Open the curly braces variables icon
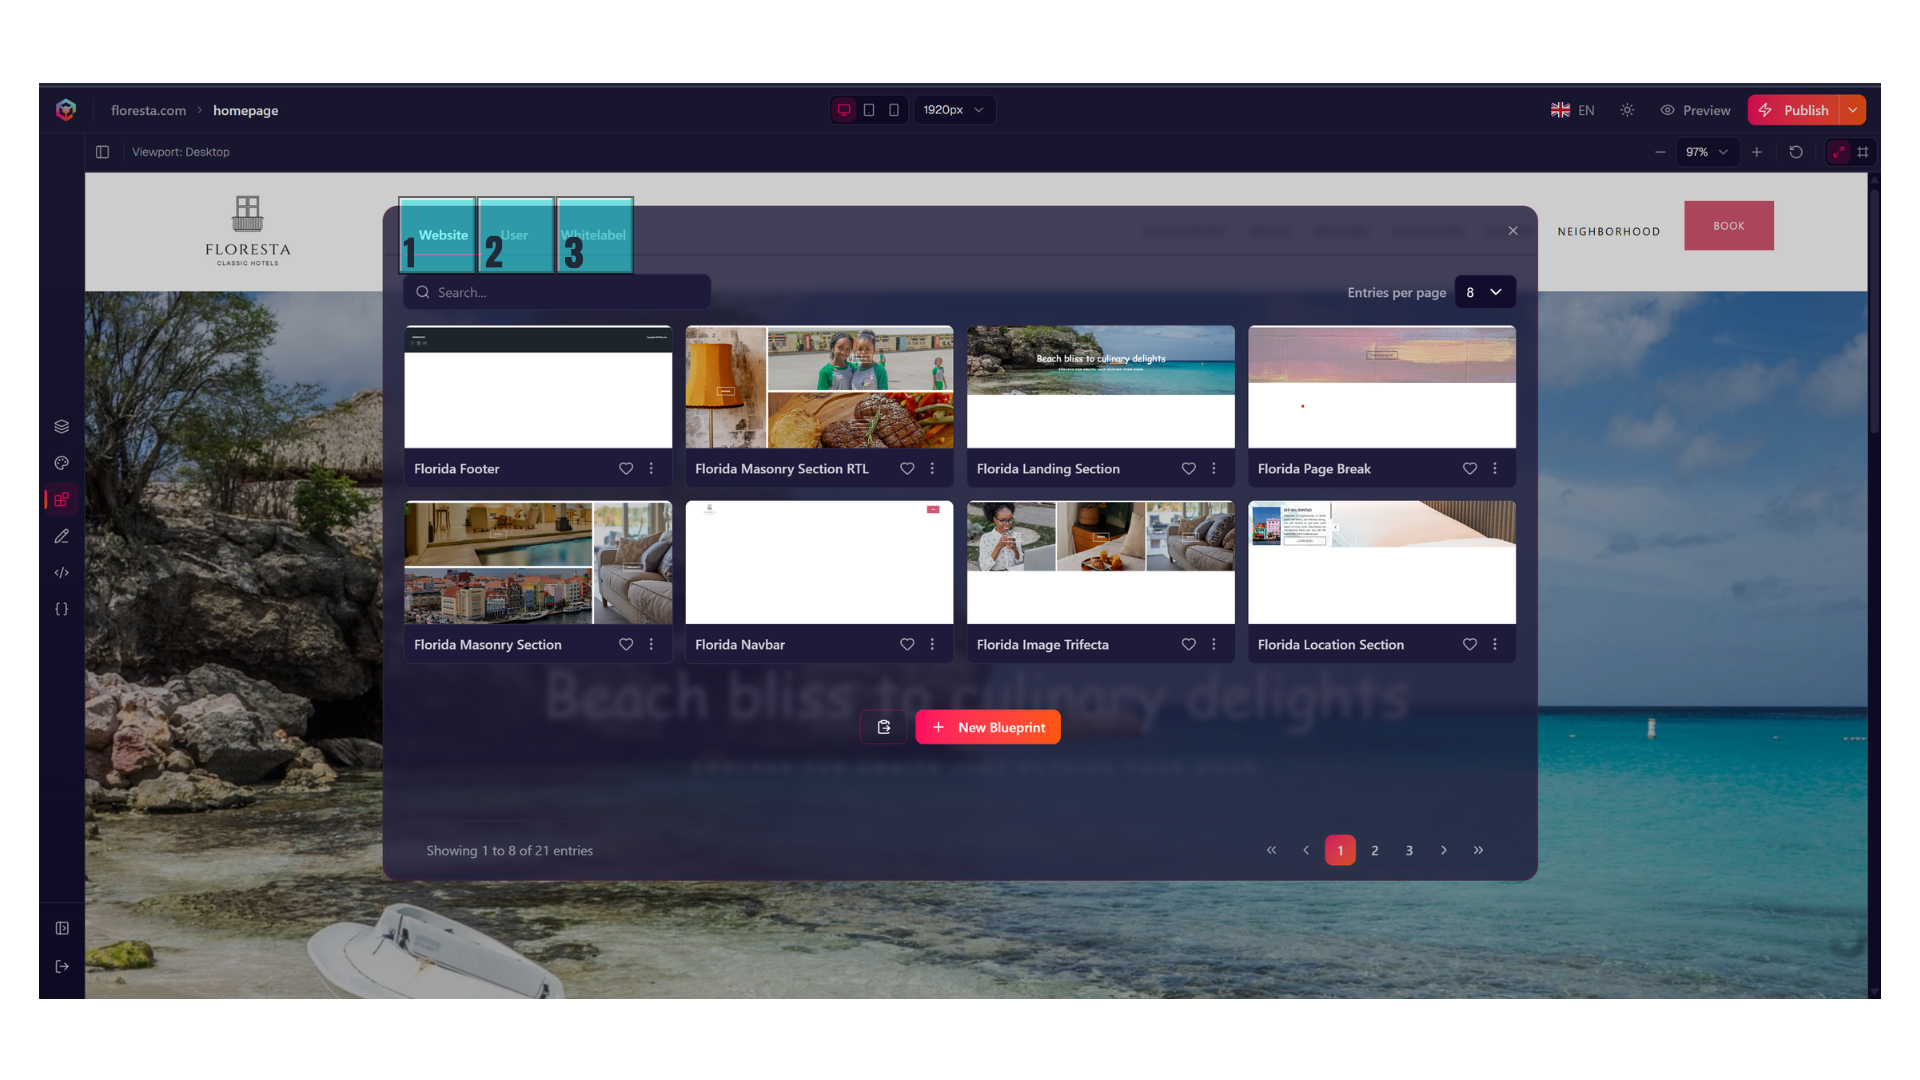Image resolution: width=1920 pixels, height=1080 pixels. pyautogui.click(x=61, y=609)
